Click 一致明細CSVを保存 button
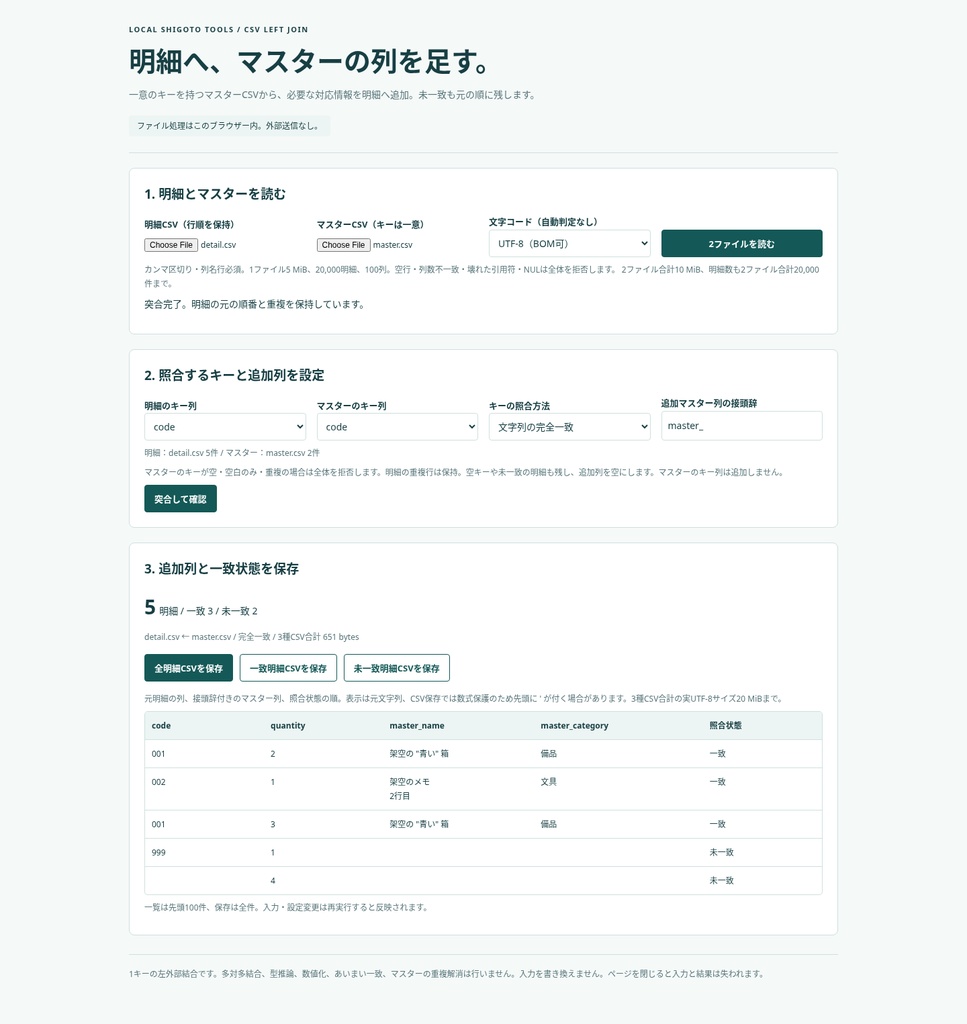 [x=288, y=668]
